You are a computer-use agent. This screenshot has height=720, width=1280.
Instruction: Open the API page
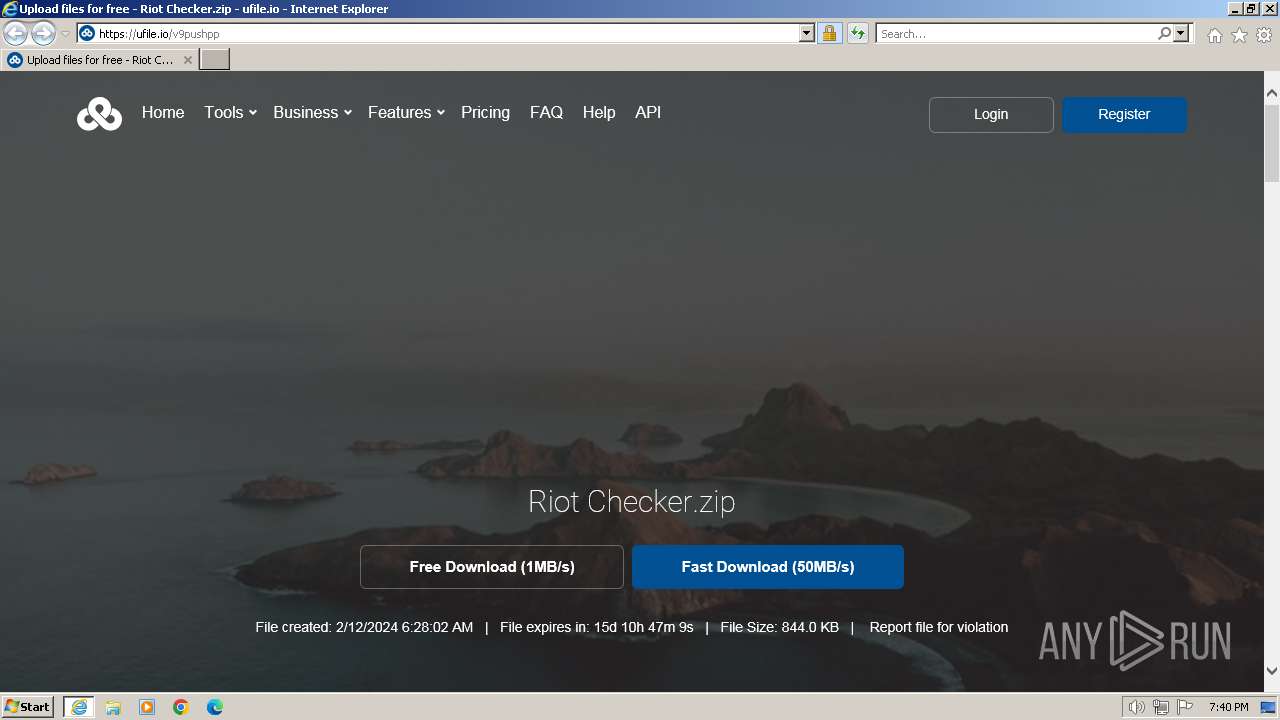648,113
